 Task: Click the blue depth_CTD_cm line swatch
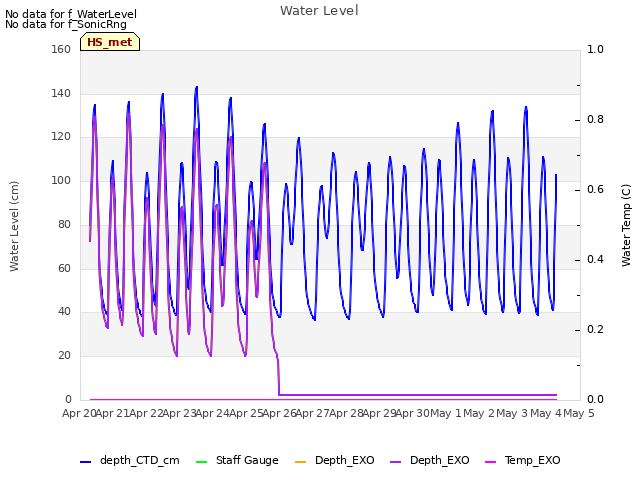point(85,462)
